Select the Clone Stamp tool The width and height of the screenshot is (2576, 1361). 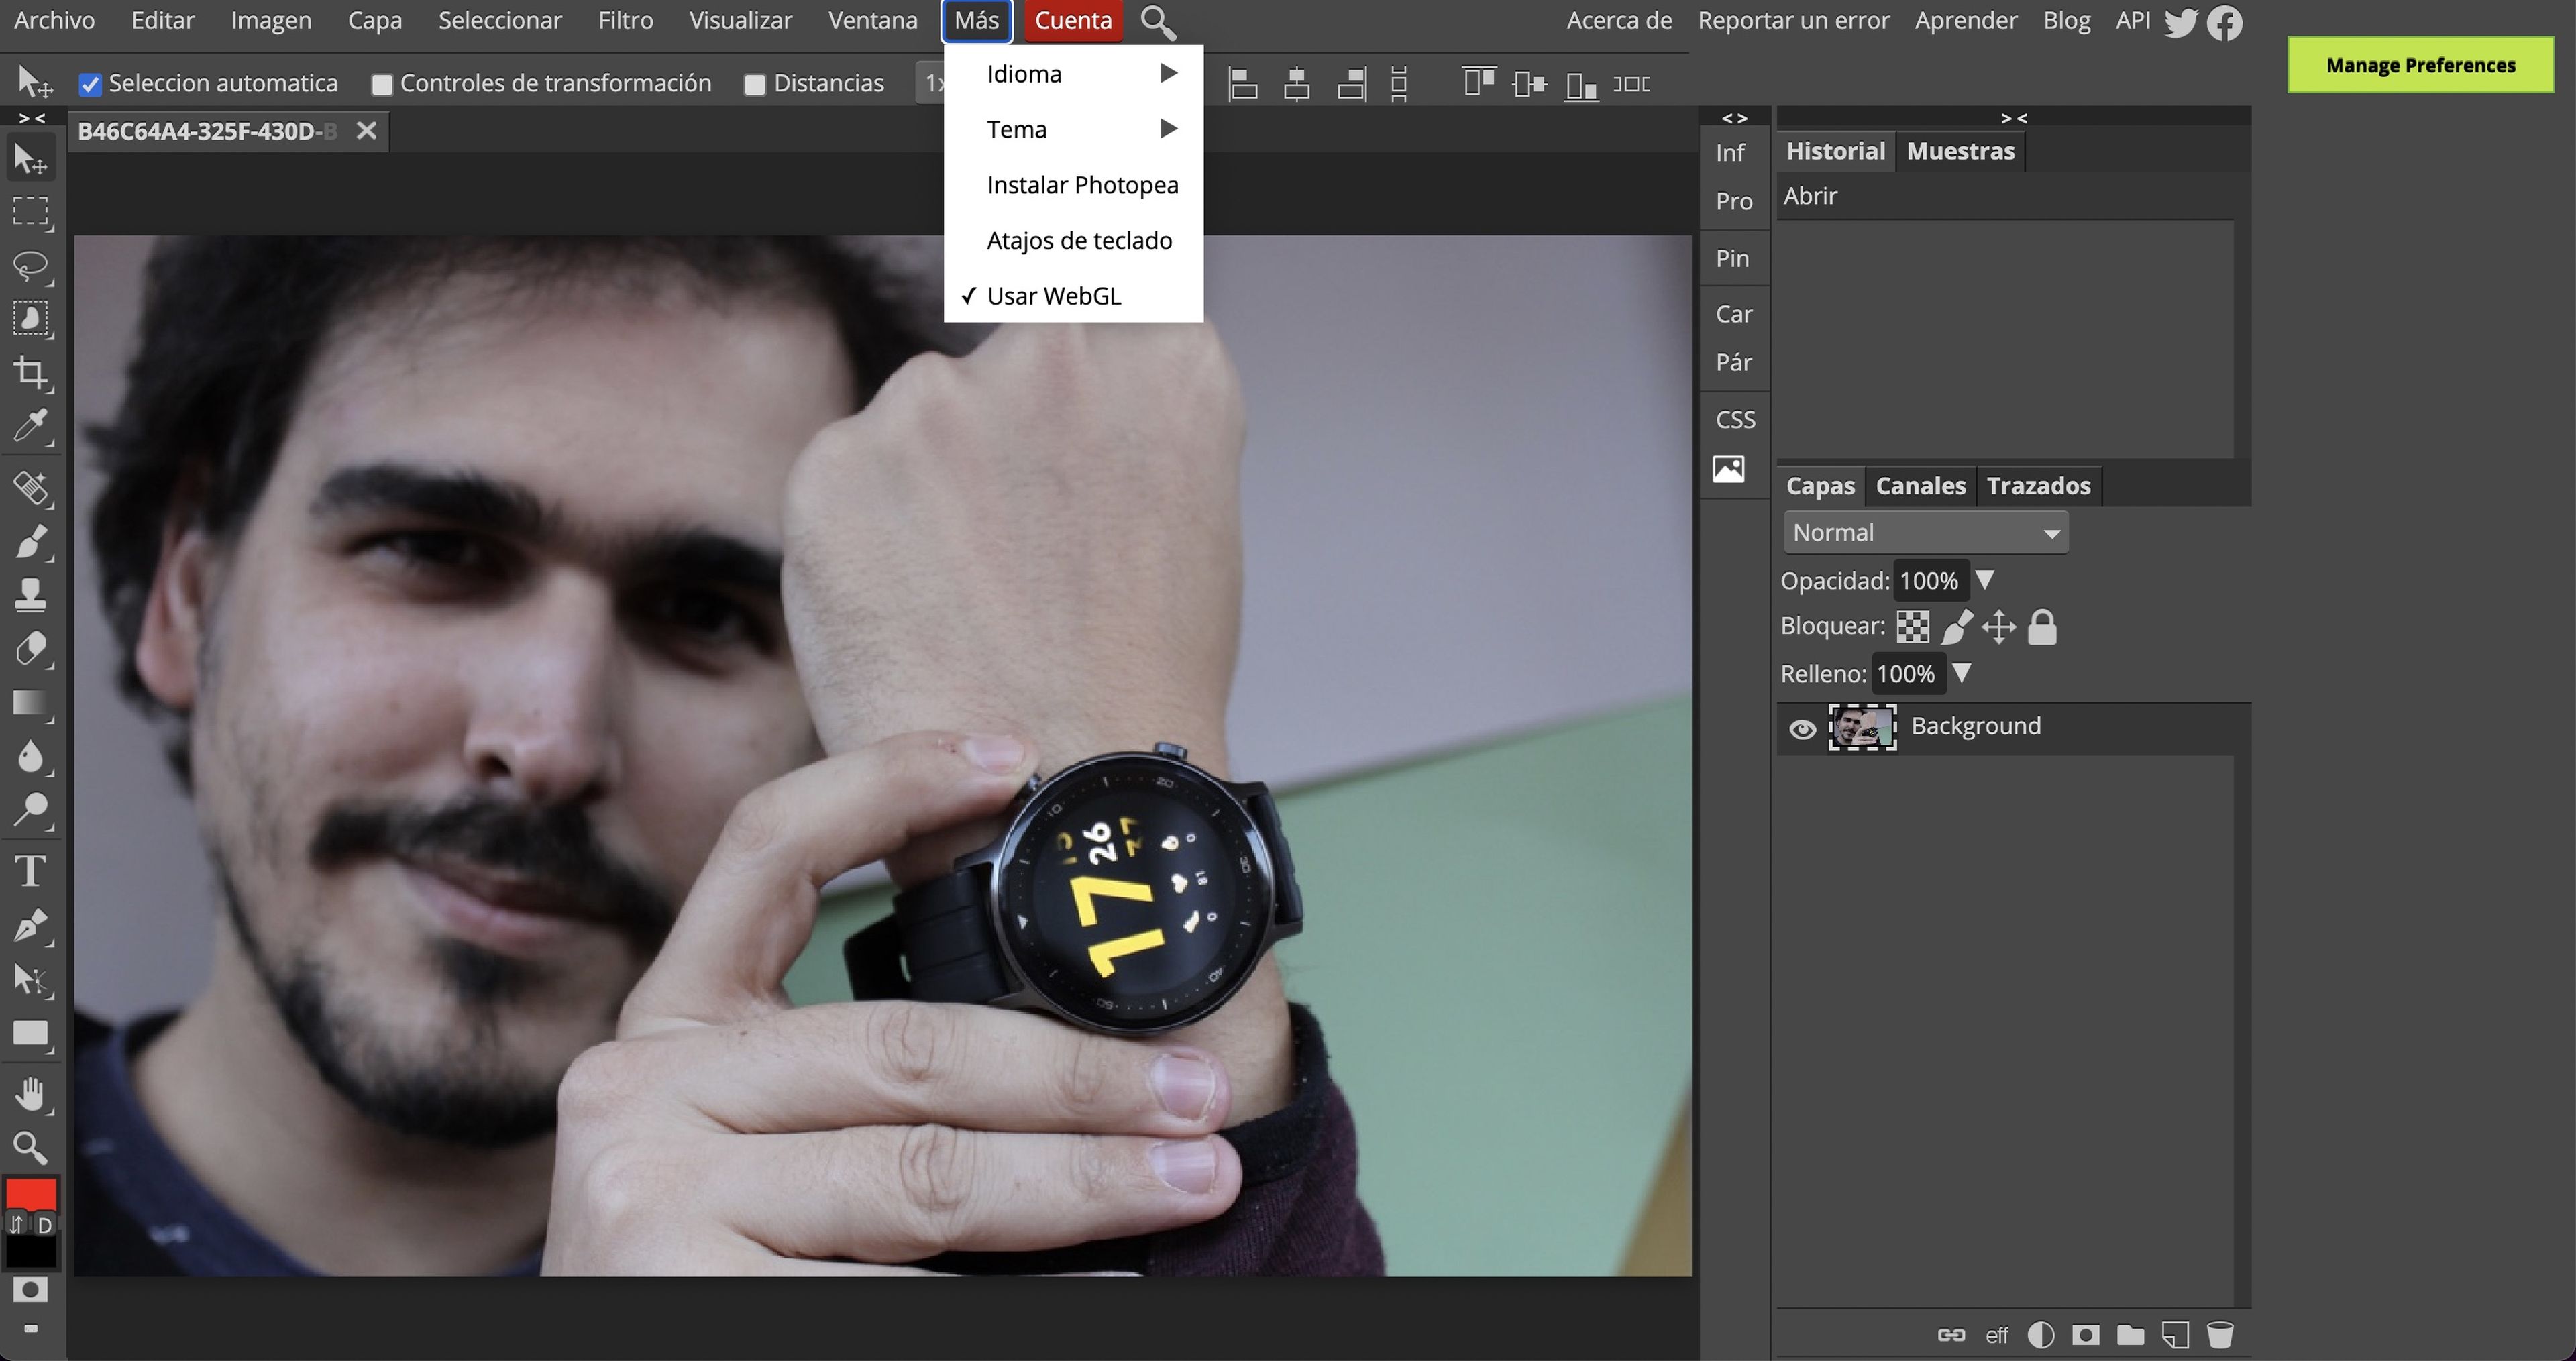pyautogui.click(x=30, y=595)
